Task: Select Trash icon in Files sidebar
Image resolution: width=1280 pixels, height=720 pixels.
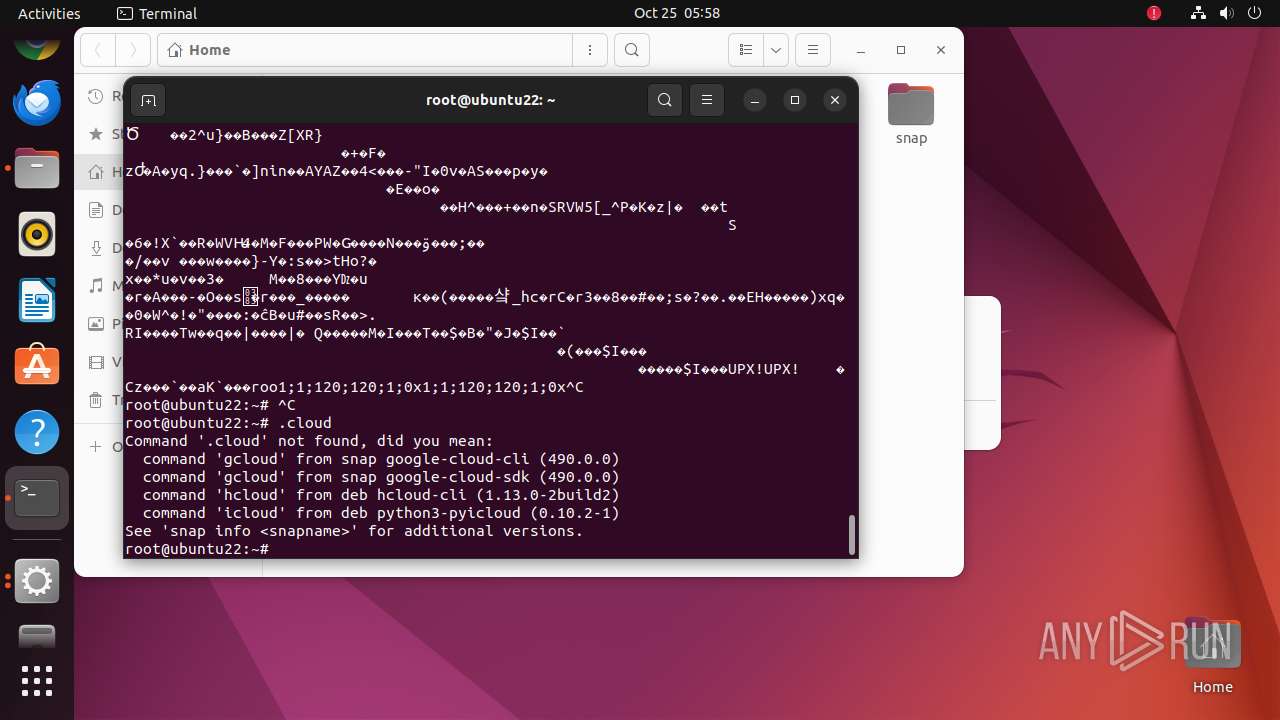Action: (96, 400)
